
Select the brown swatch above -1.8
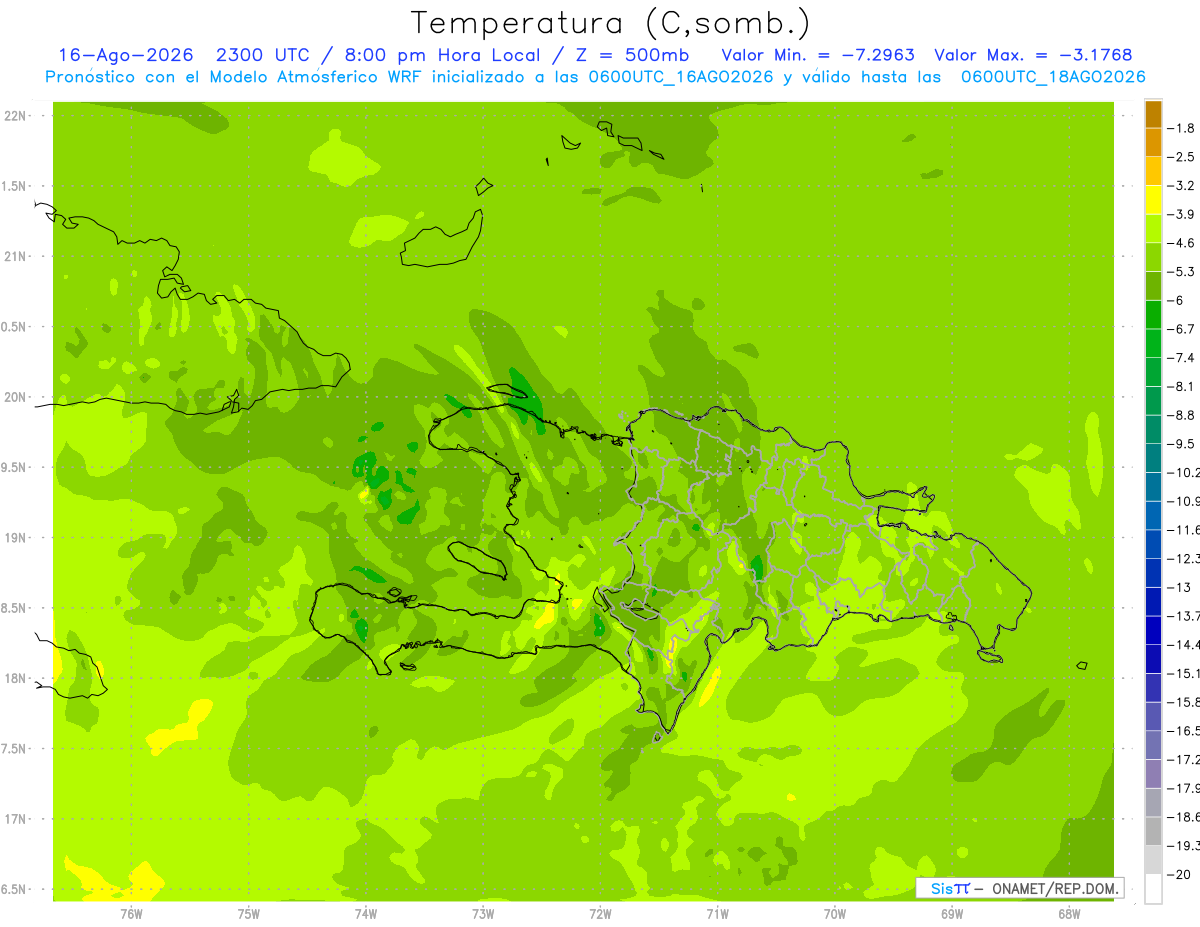(1153, 114)
